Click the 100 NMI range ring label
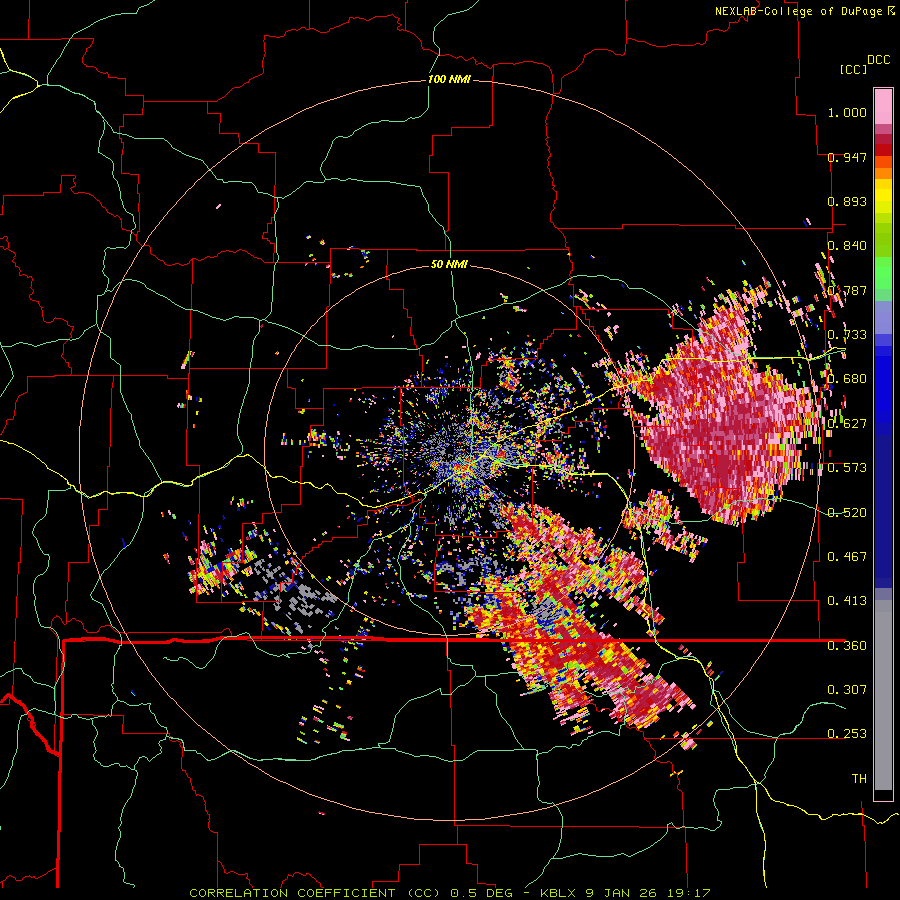The height and width of the screenshot is (900, 900). click(449, 79)
